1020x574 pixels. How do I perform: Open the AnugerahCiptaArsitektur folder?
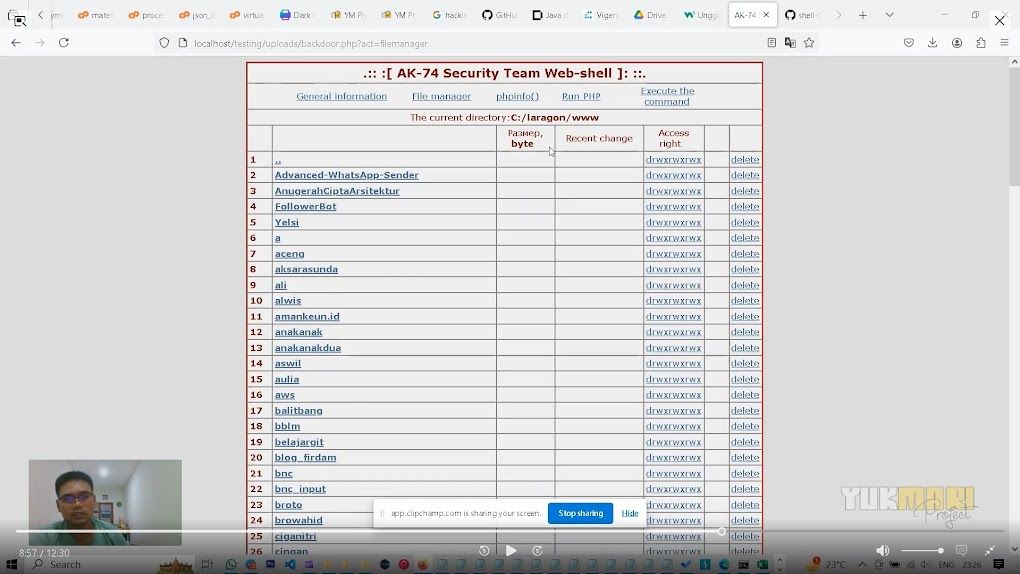click(337, 191)
